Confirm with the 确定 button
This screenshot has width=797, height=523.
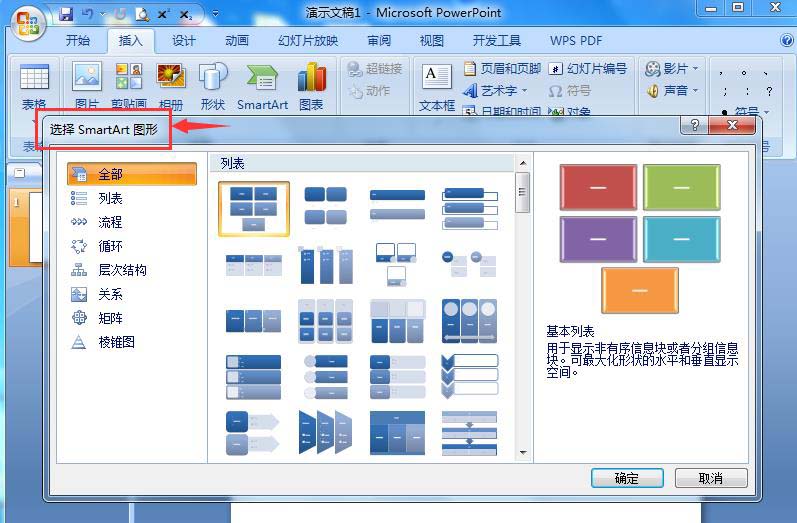click(627, 478)
